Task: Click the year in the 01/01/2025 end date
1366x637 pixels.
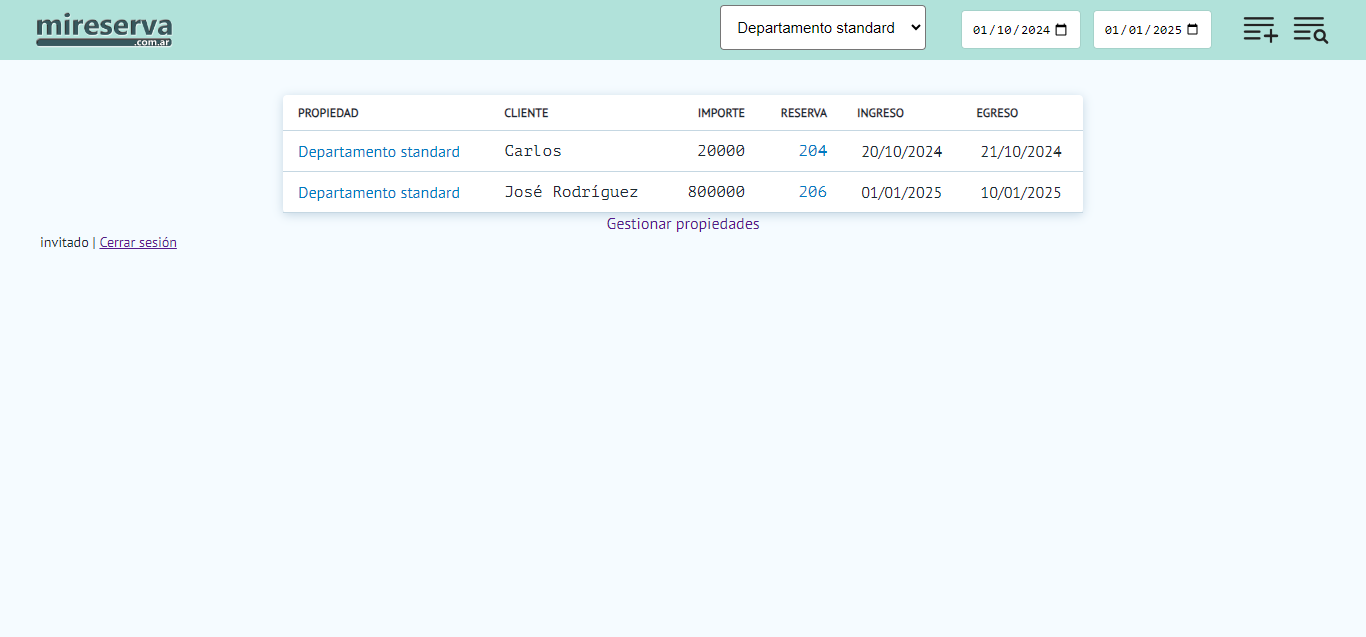Action: 1167,30
